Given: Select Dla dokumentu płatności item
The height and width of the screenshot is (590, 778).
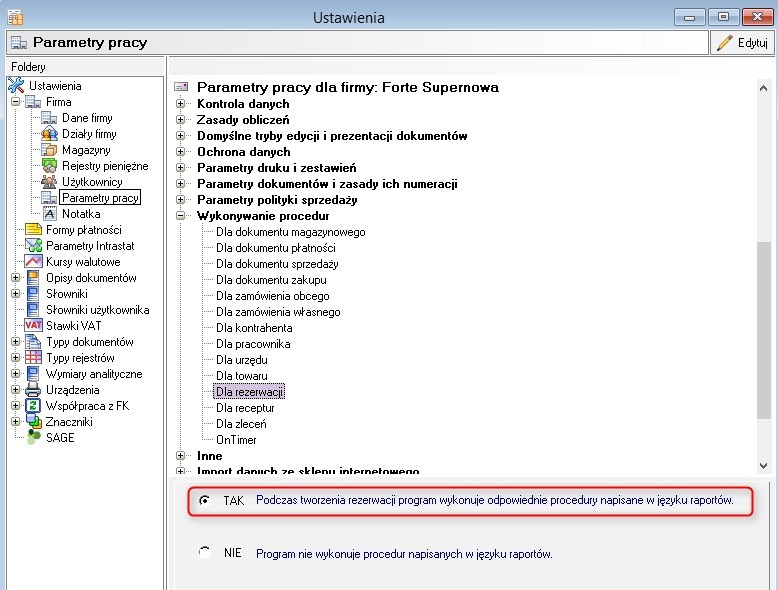Looking at the screenshot, I should 276,248.
